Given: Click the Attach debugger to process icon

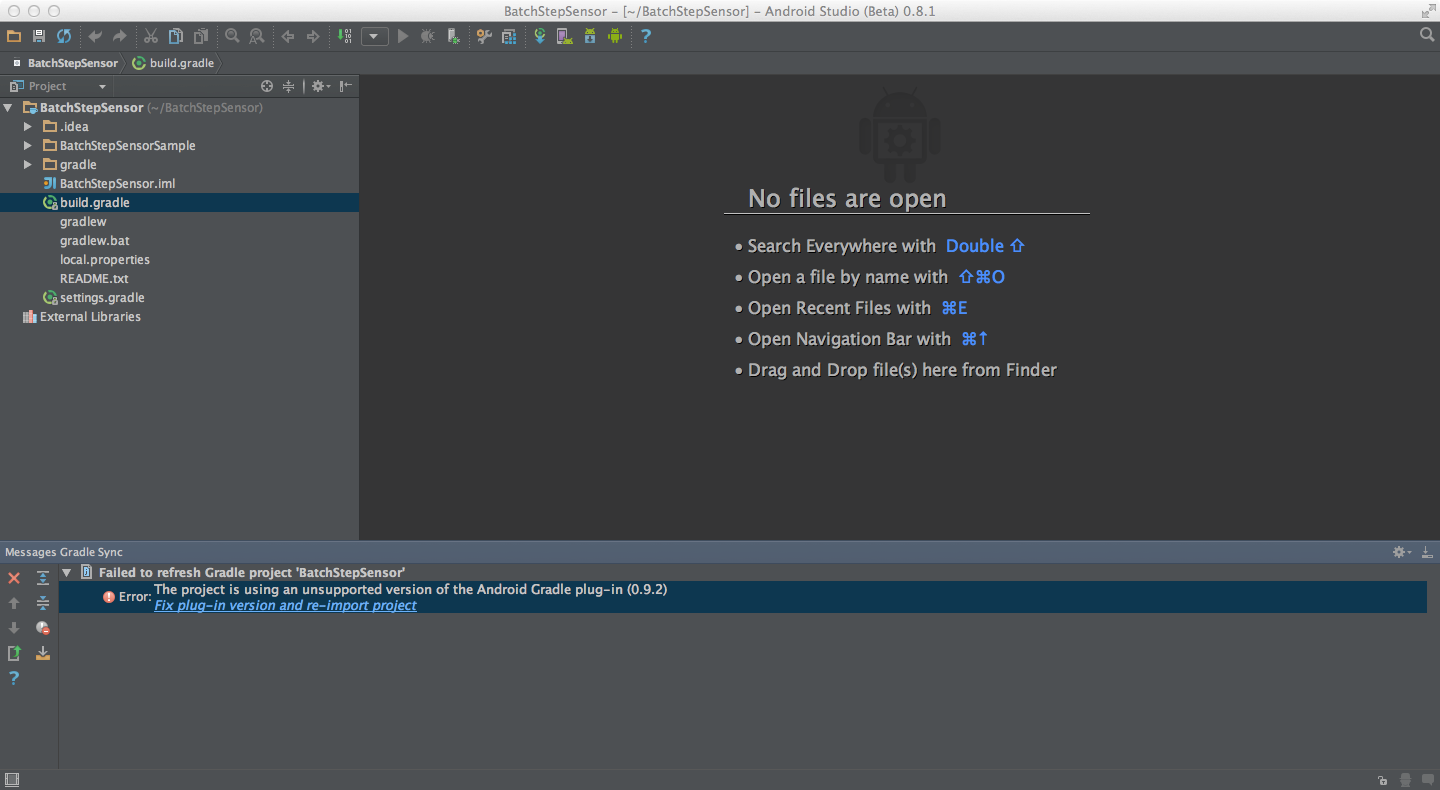Looking at the screenshot, I should [x=453, y=36].
